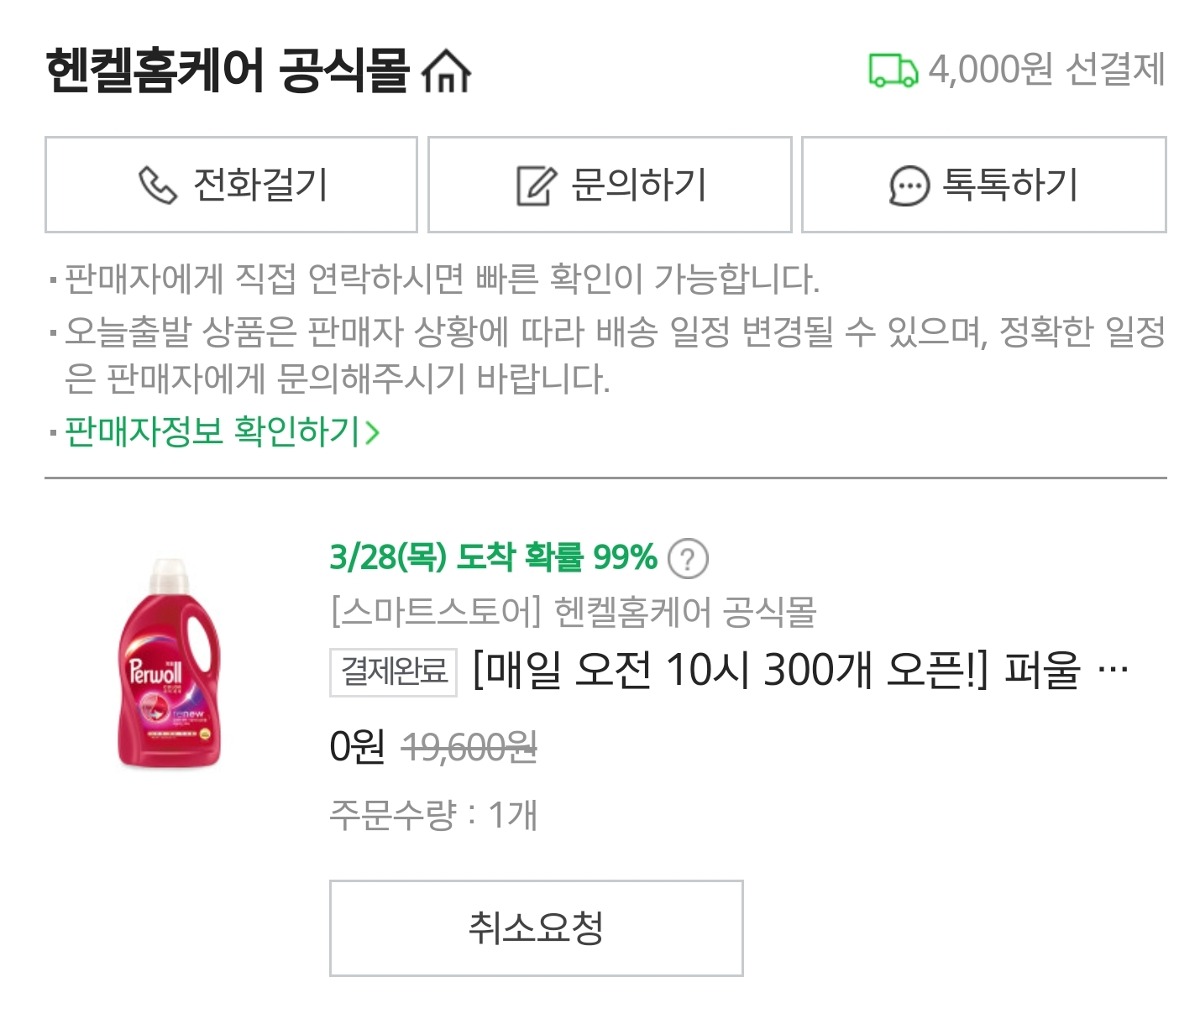The width and height of the screenshot is (1200, 1024).
Task: Tap the 전화걸기 button
Action: [x=231, y=185]
